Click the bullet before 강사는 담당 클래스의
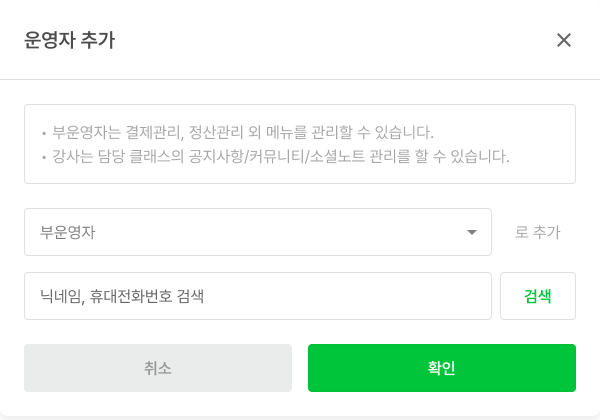Viewport: 600px width, 420px height. tap(44, 157)
